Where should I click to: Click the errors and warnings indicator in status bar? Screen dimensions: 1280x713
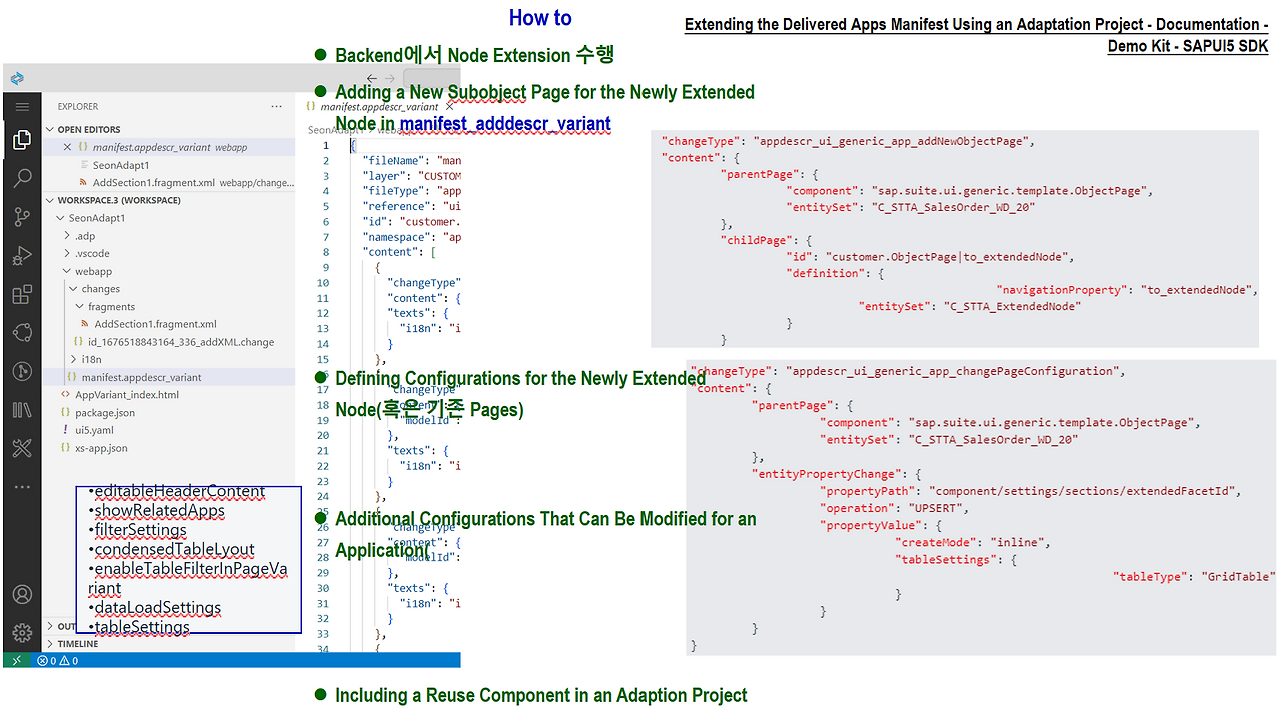pos(60,660)
